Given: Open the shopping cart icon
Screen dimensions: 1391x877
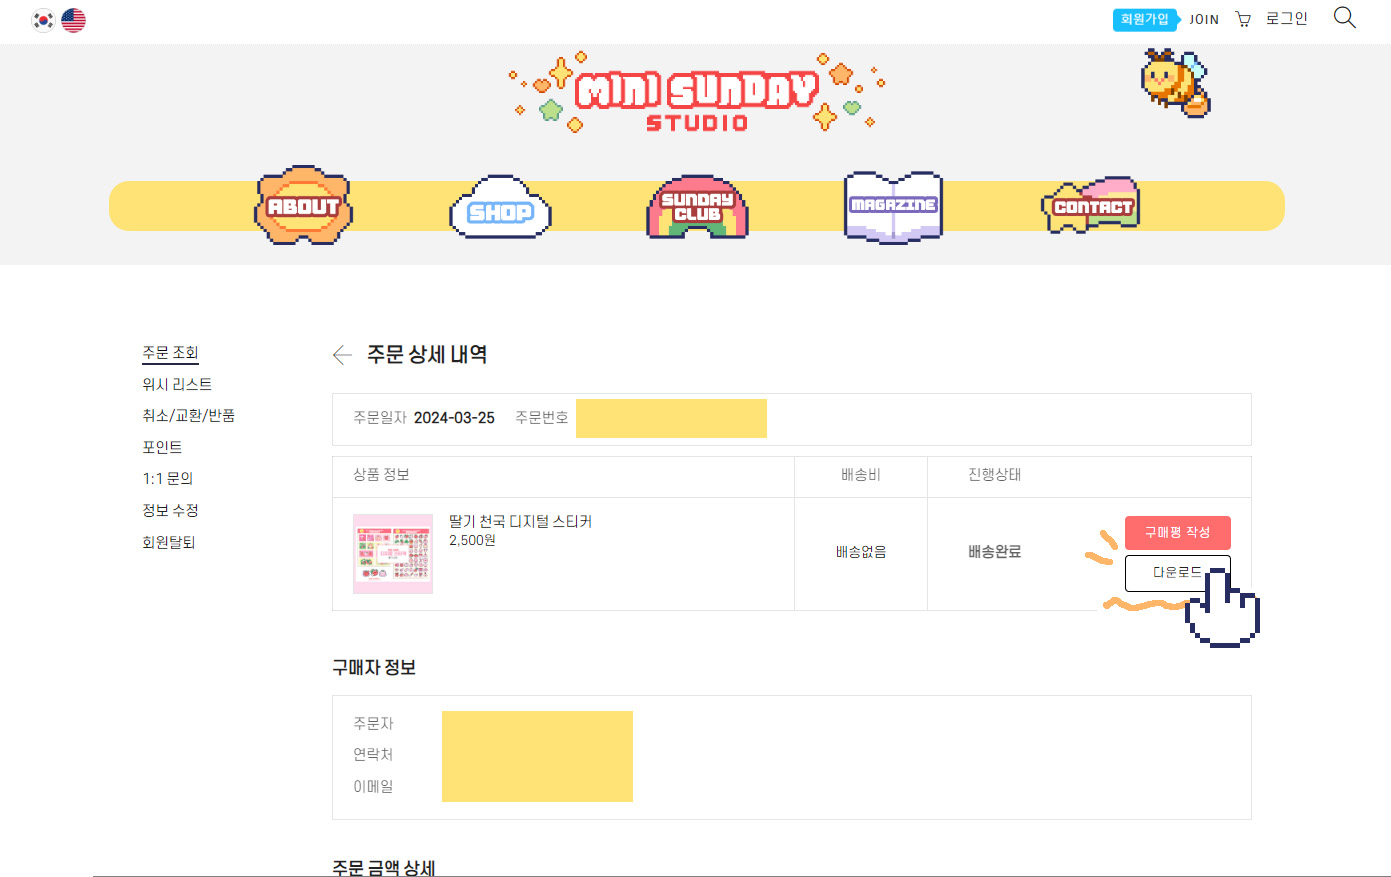Looking at the screenshot, I should (x=1243, y=19).
